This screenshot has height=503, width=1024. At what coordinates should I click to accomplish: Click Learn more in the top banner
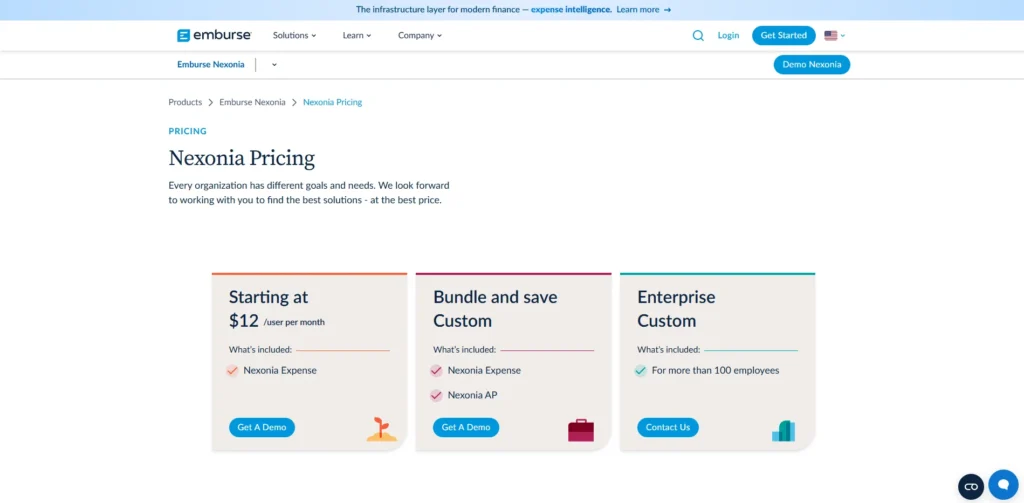637,10
